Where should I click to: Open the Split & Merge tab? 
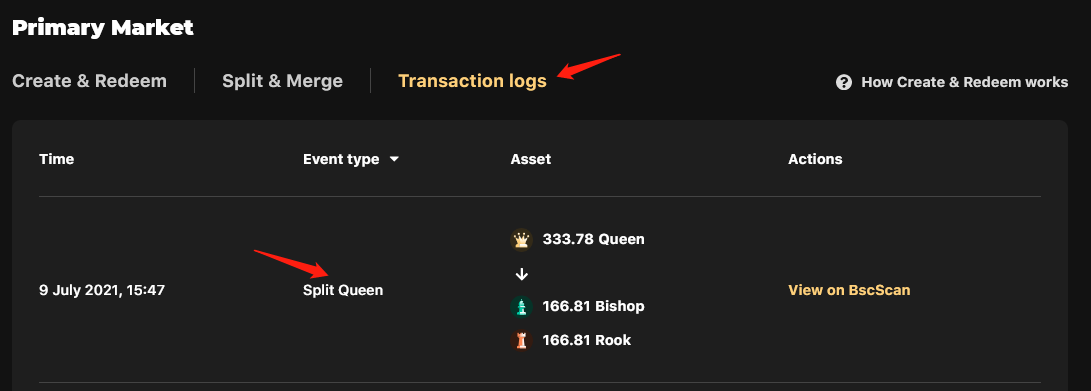tap(282, 81)
